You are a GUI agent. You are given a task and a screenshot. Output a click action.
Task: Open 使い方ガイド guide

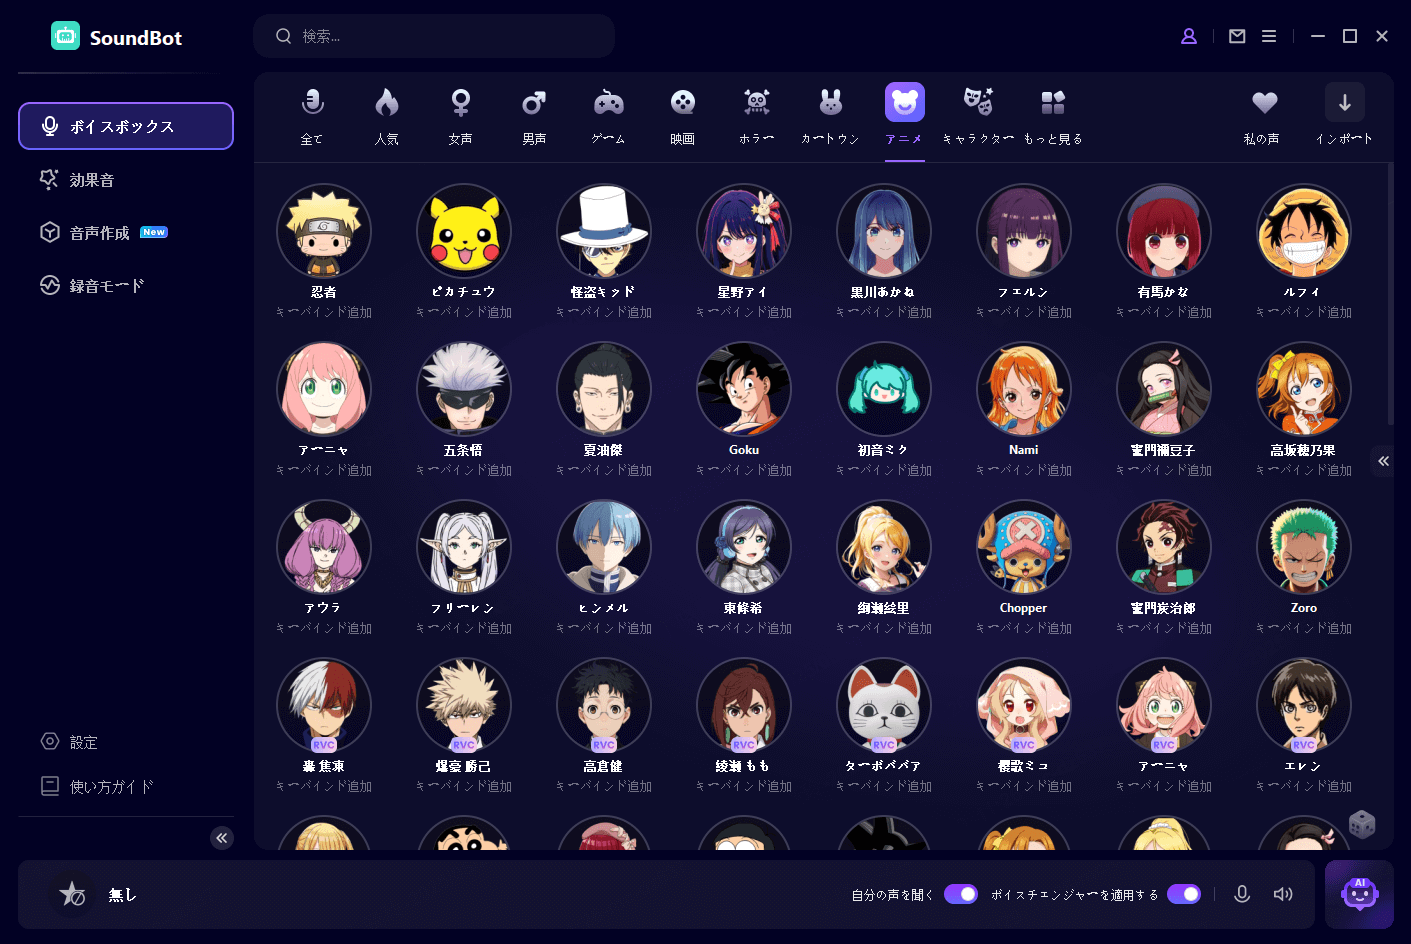coord(97,786)
